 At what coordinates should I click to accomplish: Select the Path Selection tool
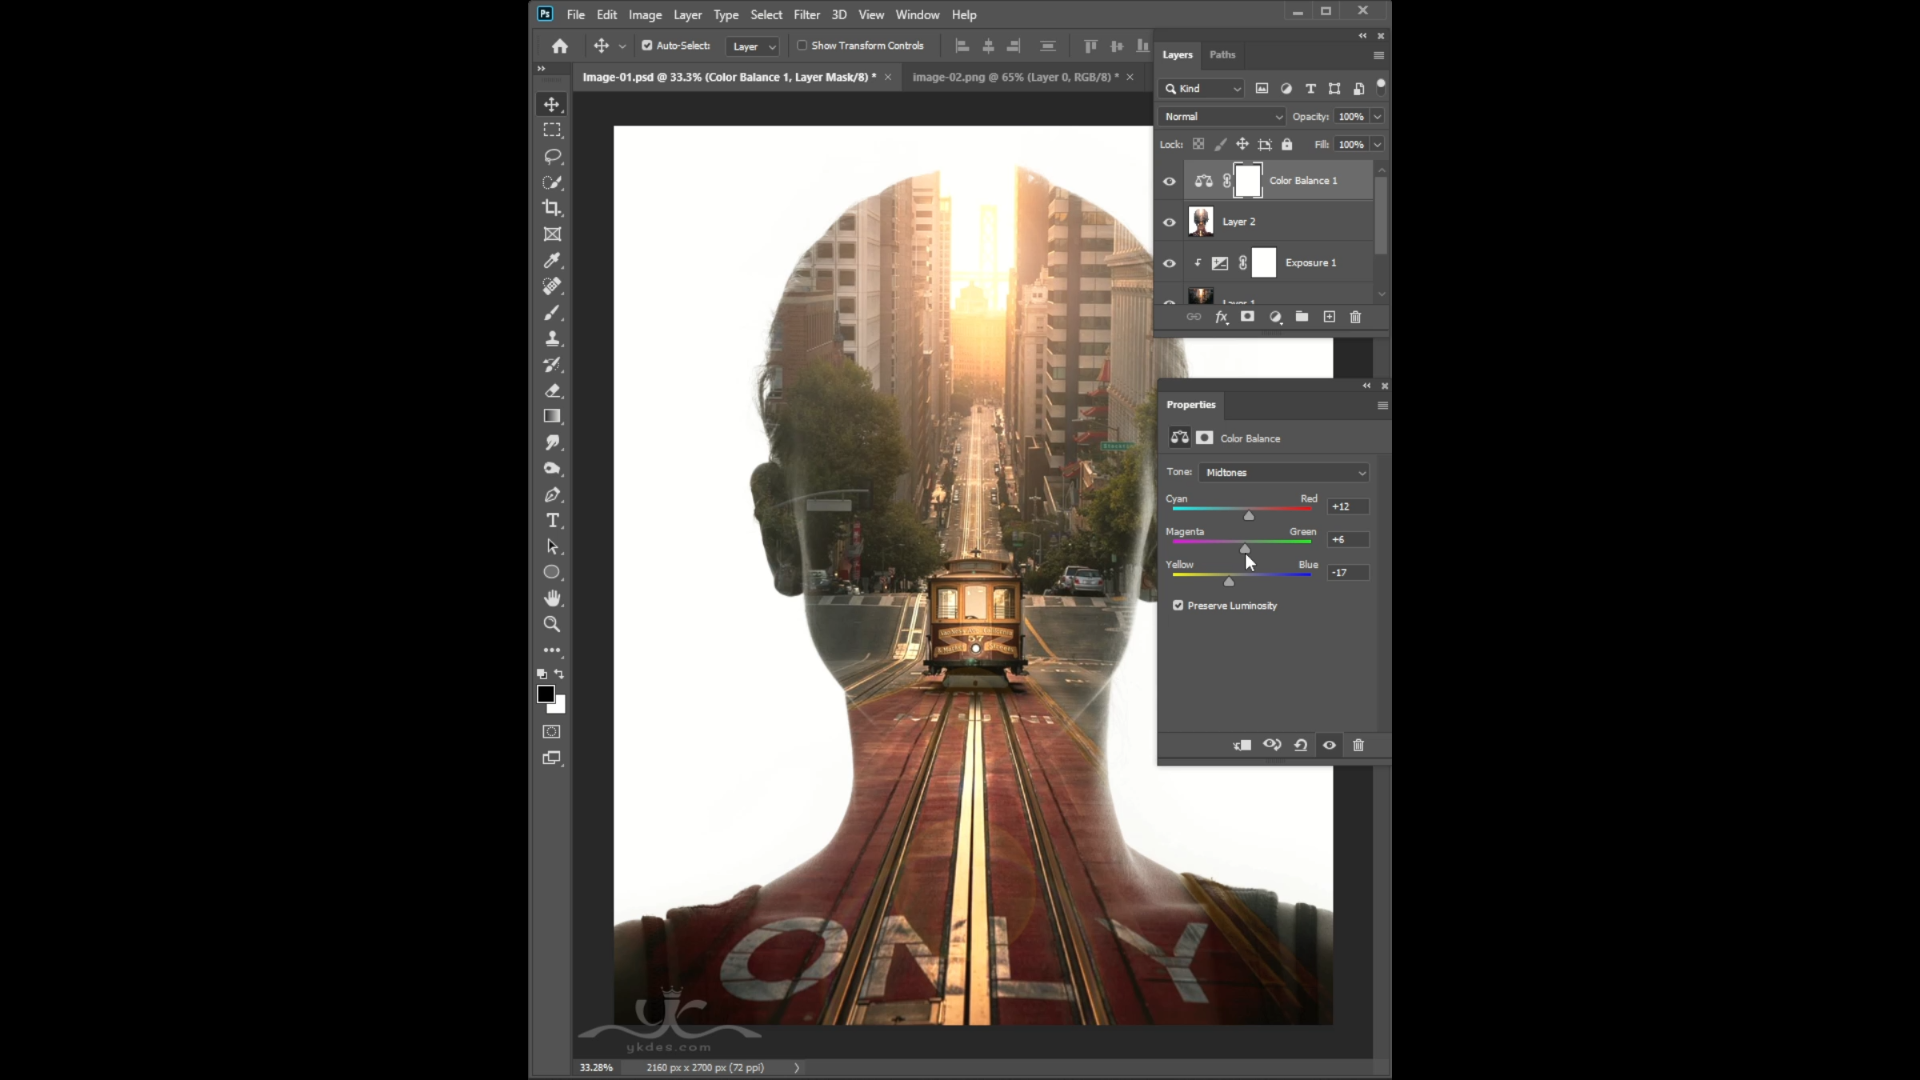[x=552, y=546]
